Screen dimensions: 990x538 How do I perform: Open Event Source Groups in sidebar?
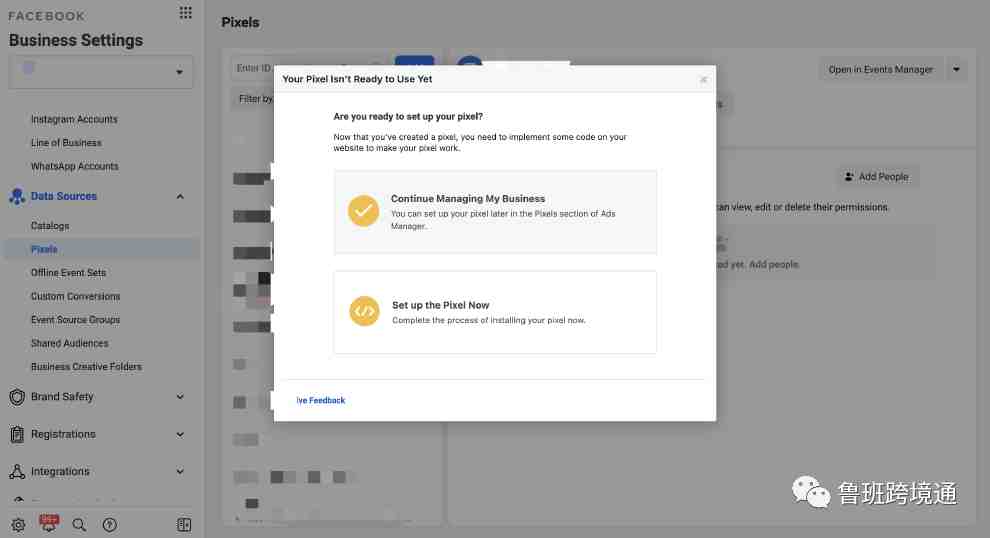[x=75, y=320]
